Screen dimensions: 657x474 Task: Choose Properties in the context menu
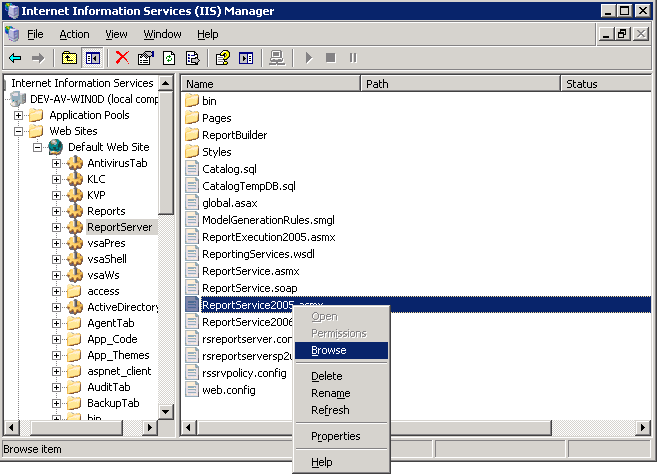[x=335, y=436]
